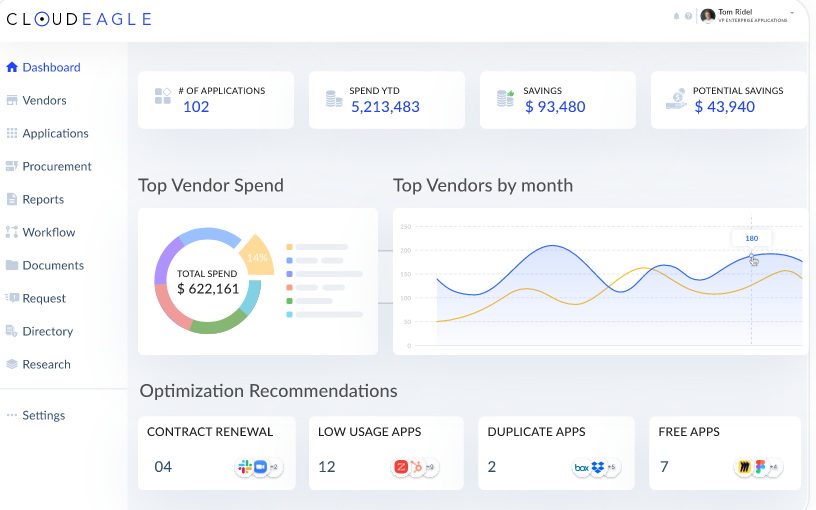
Task: Expand the Tom Ridel user dropdown arrow
Action: pyautogui.click(x=792, y=13)
